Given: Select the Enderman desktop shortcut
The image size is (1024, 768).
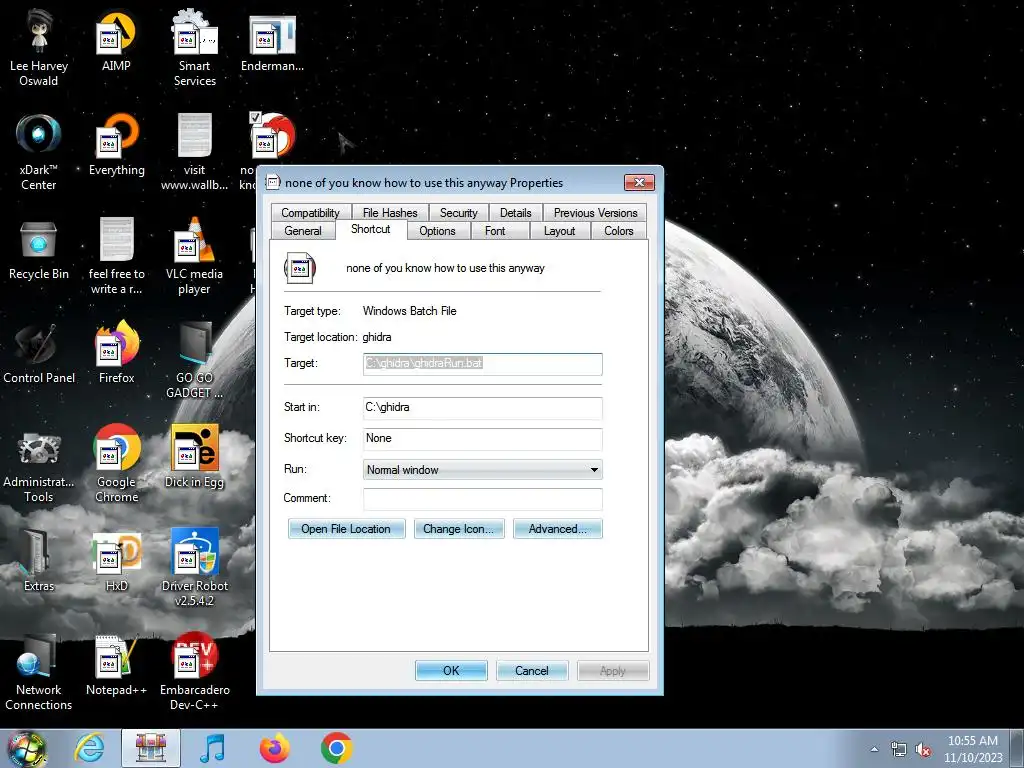Looking at the screenshot, I should pos(272,40).
